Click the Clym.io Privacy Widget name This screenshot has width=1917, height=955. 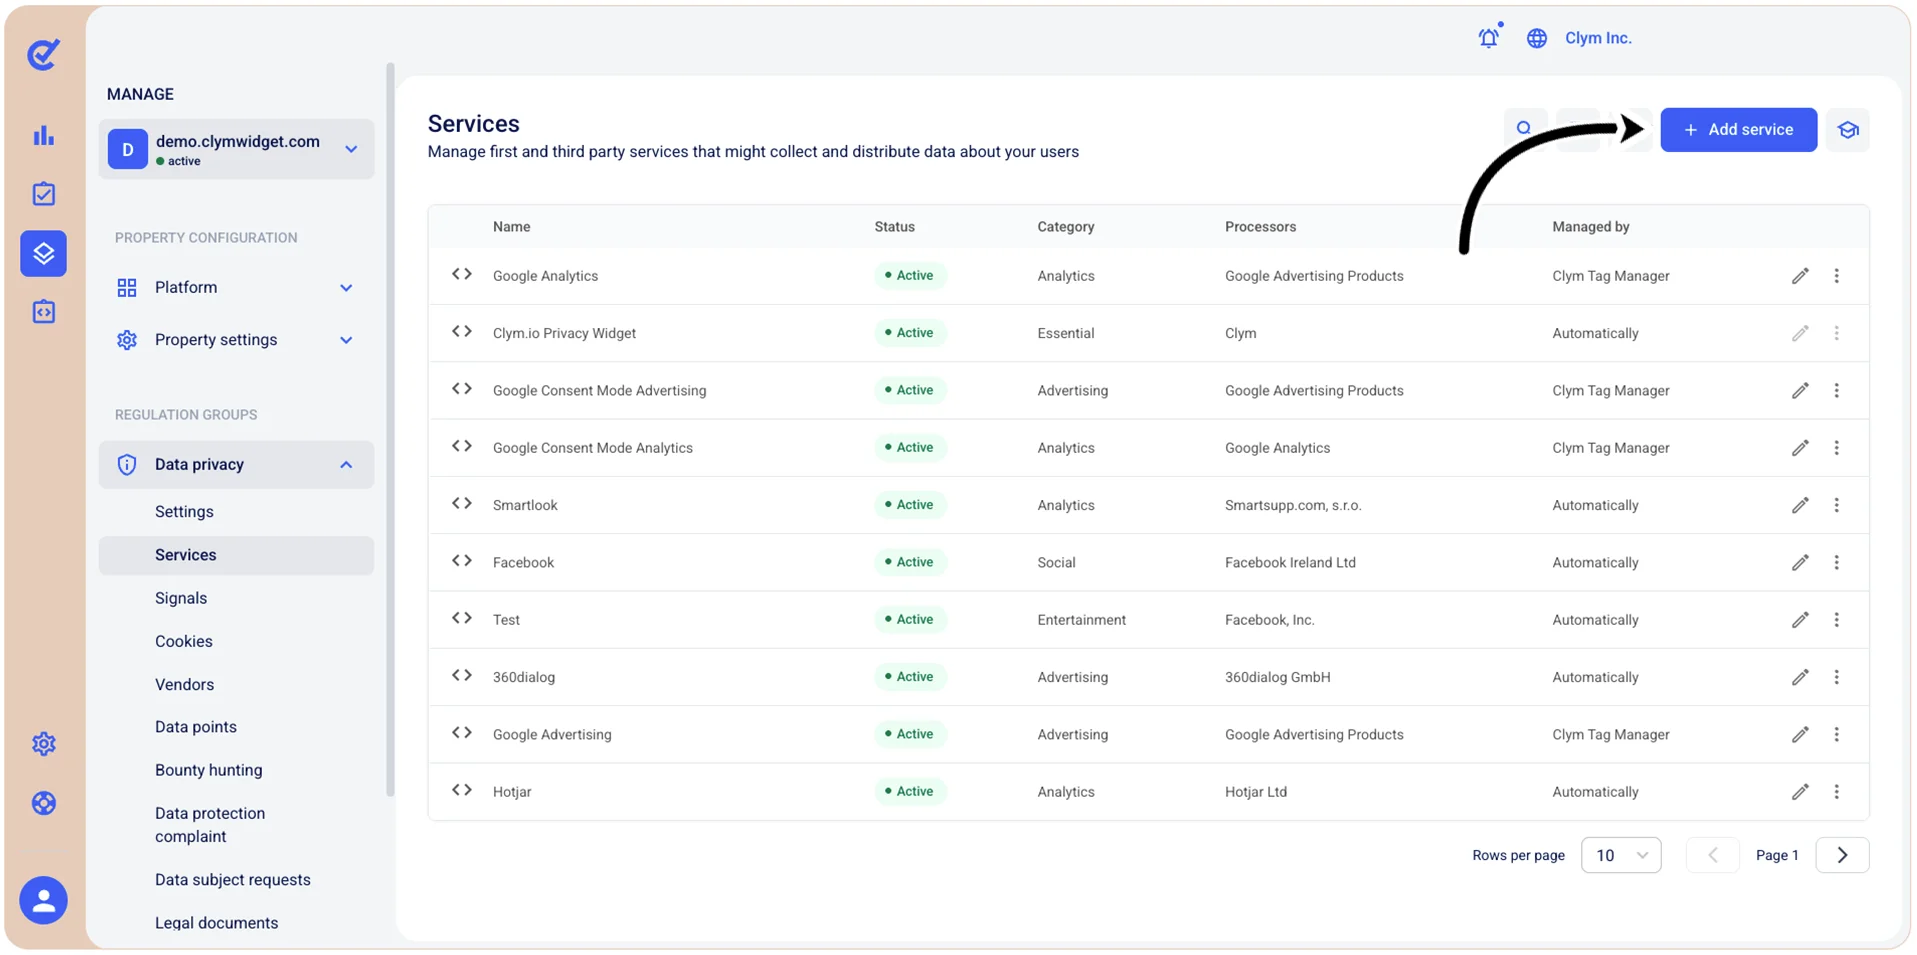[x=564, y=333]
